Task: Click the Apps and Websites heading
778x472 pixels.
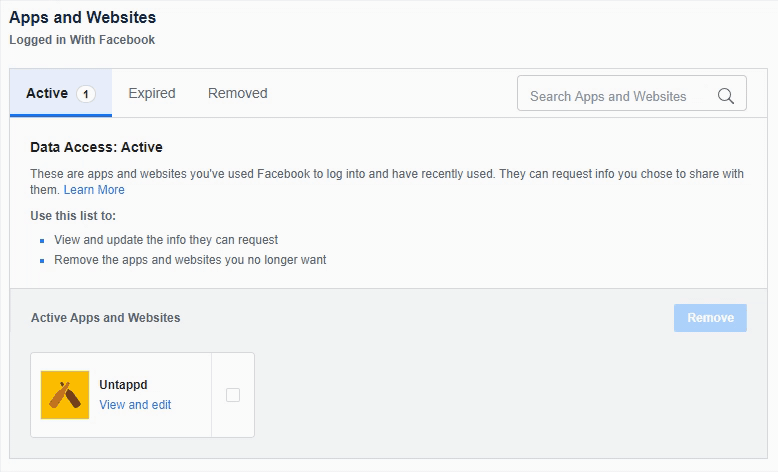Action: tap(82, 17)
